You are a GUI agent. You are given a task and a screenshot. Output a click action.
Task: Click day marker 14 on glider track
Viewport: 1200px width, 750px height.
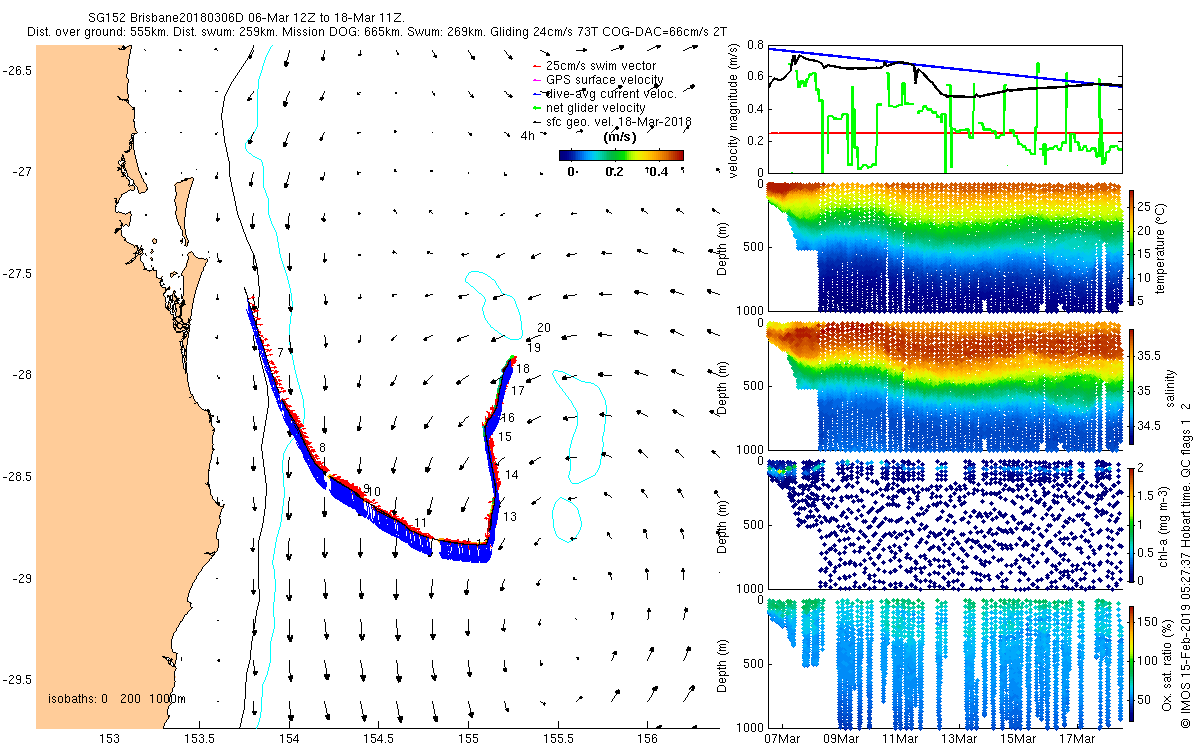(512, 475)
